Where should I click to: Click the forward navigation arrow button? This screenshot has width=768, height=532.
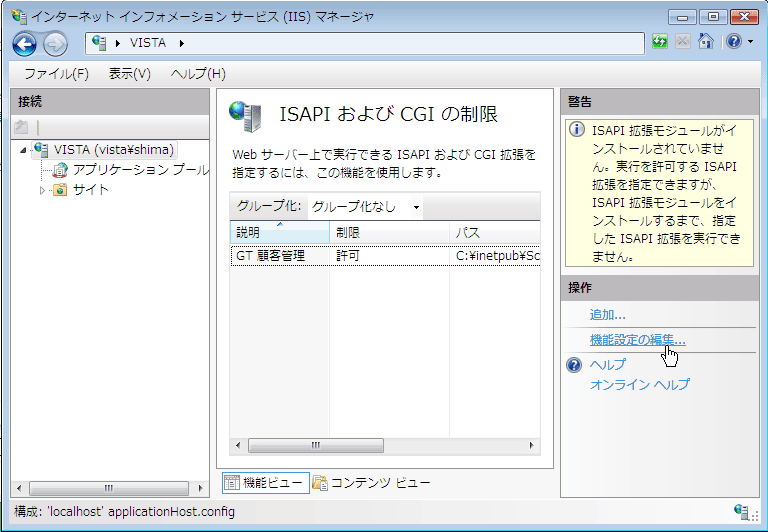pos(55,44)
